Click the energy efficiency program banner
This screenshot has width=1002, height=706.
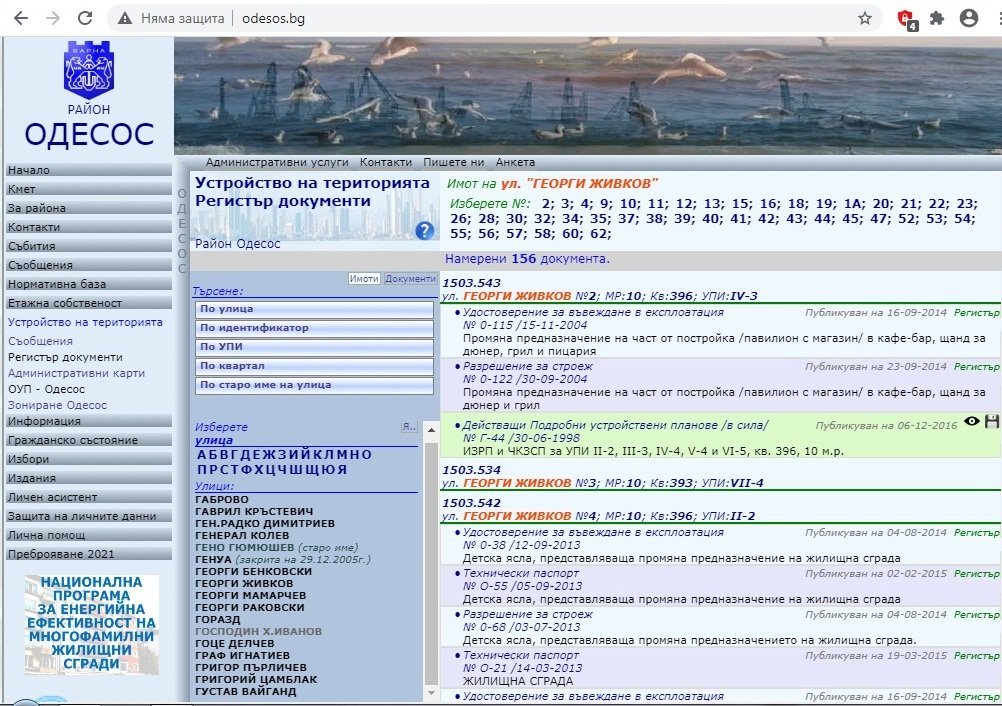(x=91, y=622)
